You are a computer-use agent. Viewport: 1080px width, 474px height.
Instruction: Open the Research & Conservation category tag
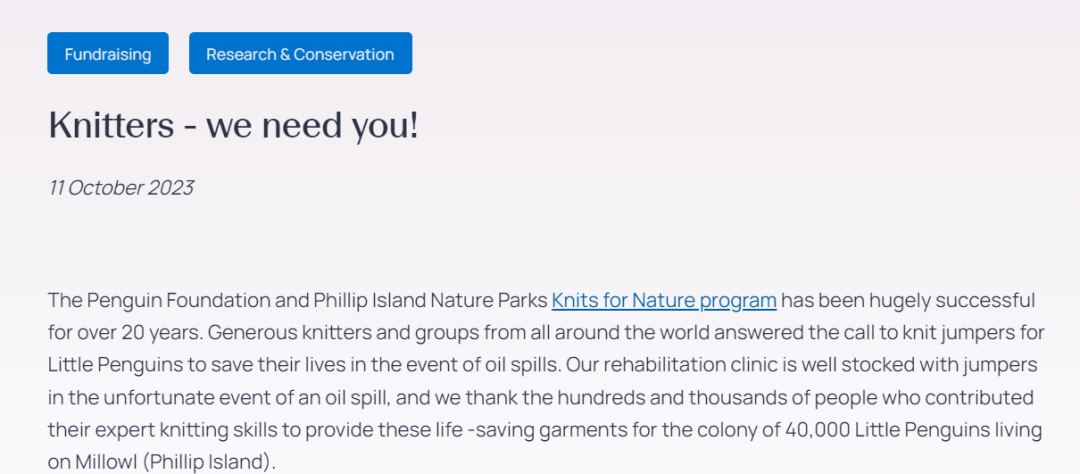tap(300, 54)
